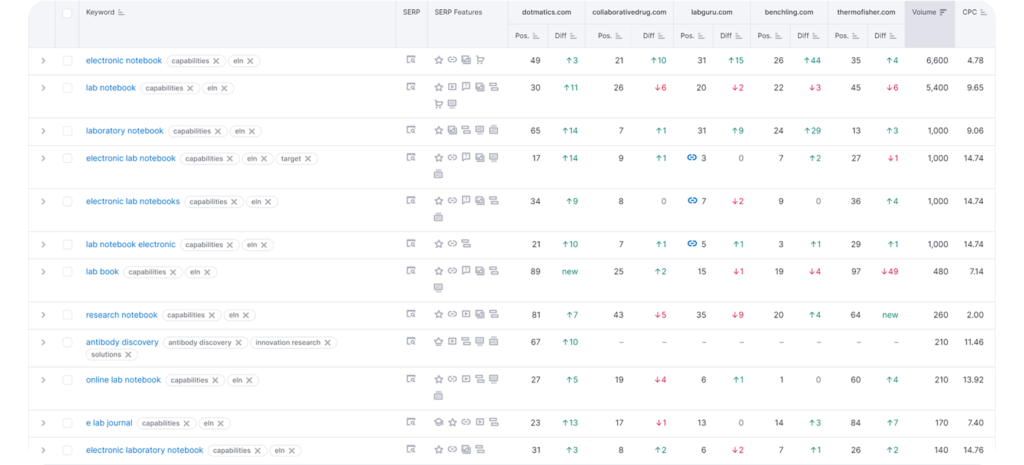1024x465 pixels.
Task: Open SERP view for antibody discovery row
Action: click(x=411, y=341)
